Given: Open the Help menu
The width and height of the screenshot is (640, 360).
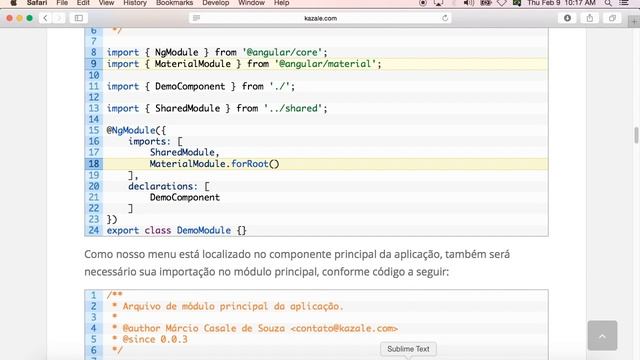Looking at the screenshot, I should (x=281, y=3).
